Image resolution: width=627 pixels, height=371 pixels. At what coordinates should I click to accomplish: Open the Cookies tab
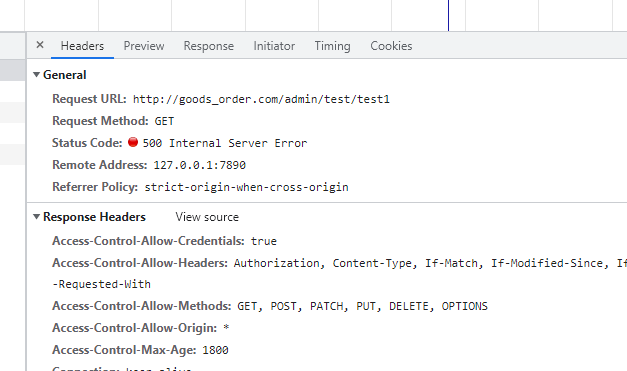click(x=391, y=46)
